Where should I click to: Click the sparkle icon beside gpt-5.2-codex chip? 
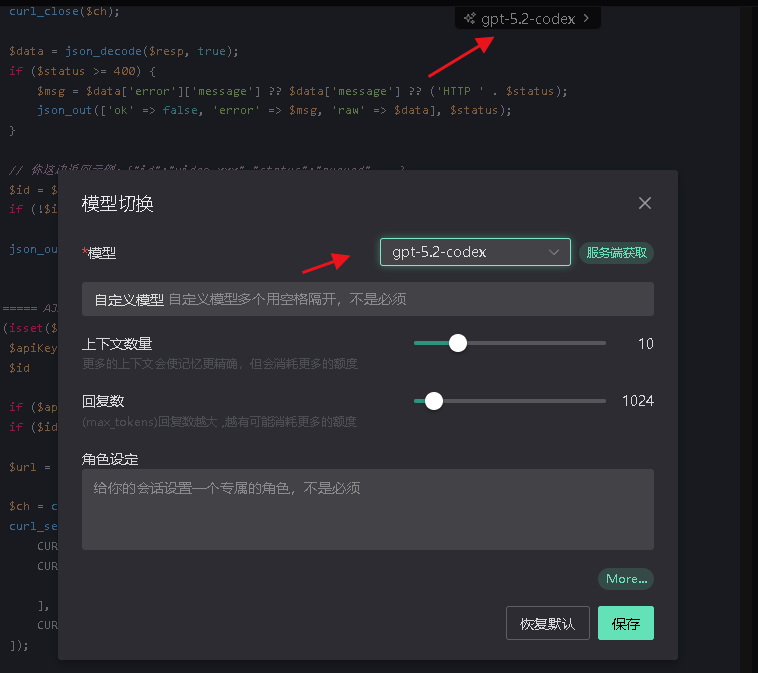[x=470, y=18]
